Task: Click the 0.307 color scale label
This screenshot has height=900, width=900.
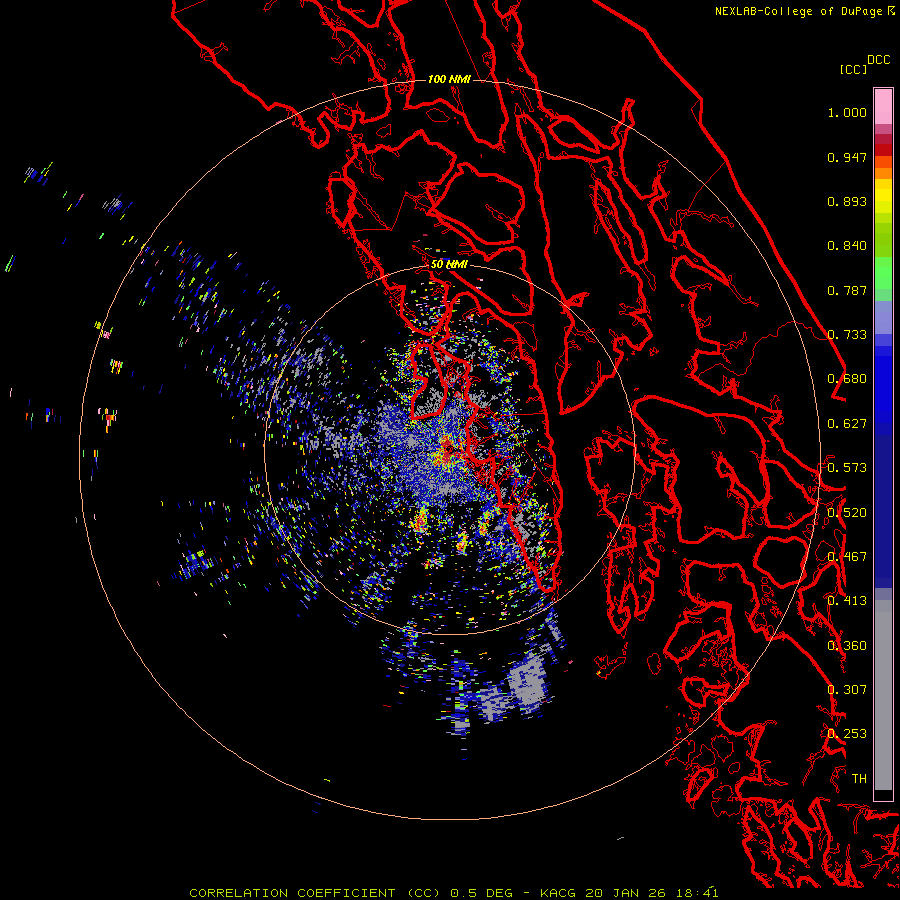Action: pyautogui.click(x=847, y=690)
